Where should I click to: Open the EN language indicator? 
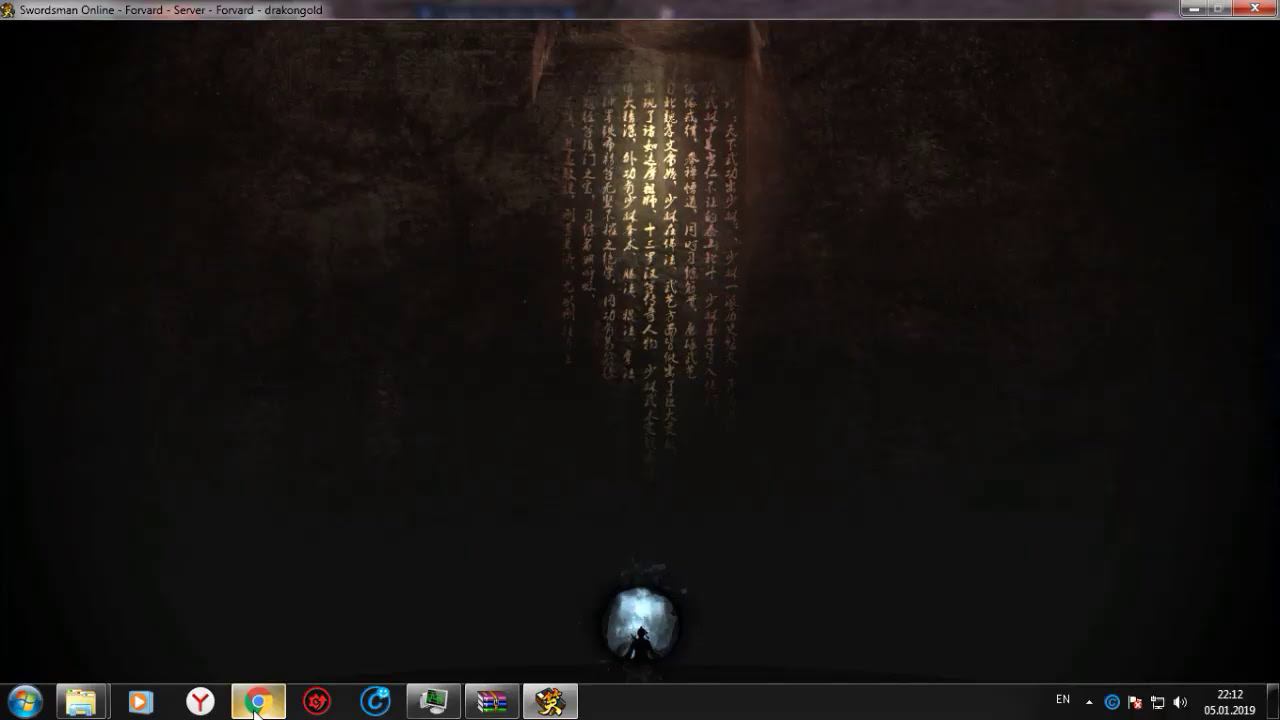coord(1063,700)
